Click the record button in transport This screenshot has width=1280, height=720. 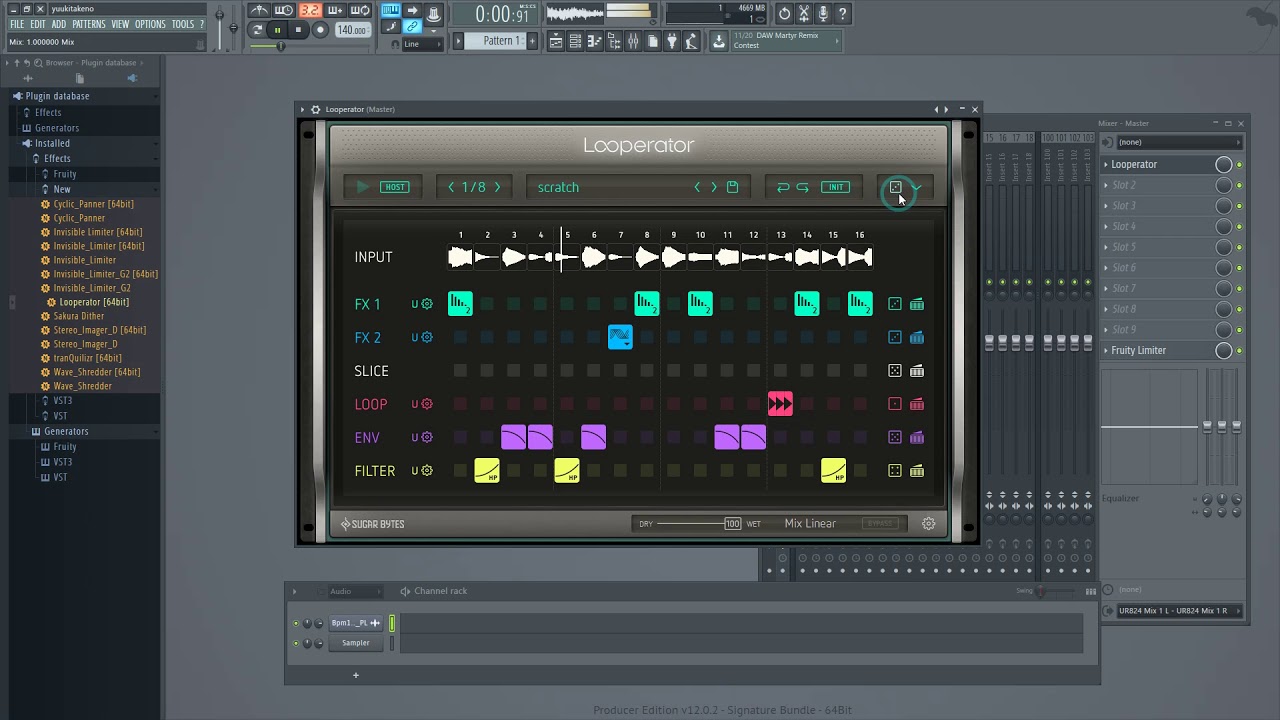pyautogui.click(x=320, y=30)
